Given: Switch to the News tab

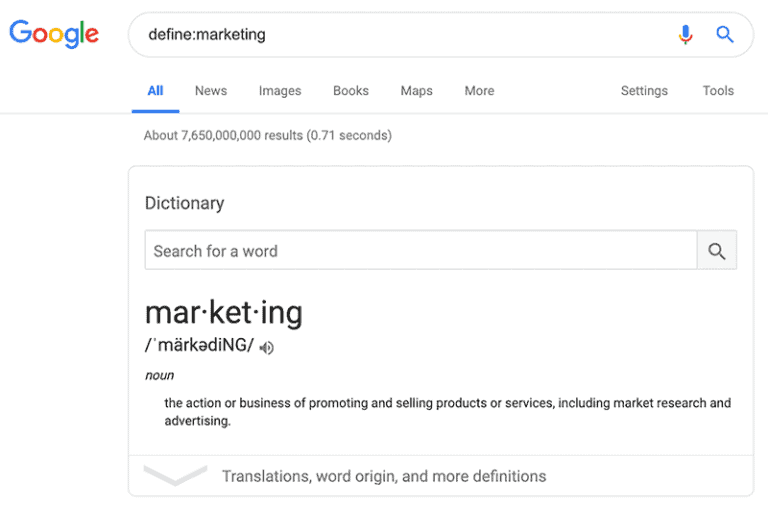Looking at the screenshot, I should coord(211,91).
